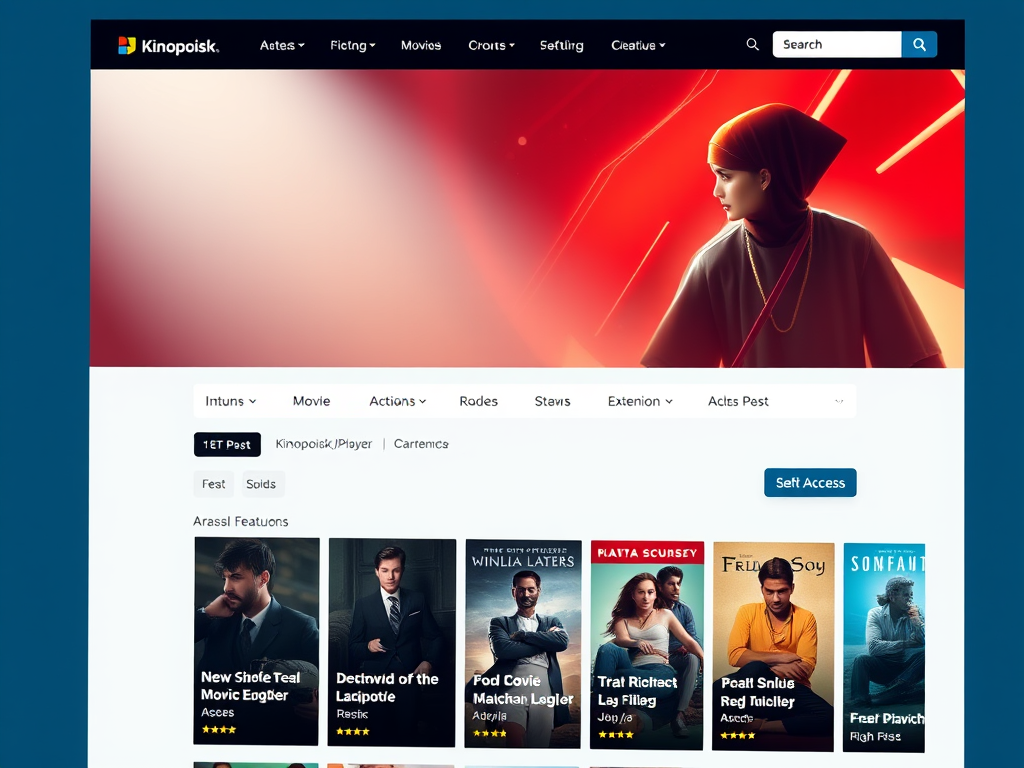
Task: Open the Cartemcs link
Action: 421,444
